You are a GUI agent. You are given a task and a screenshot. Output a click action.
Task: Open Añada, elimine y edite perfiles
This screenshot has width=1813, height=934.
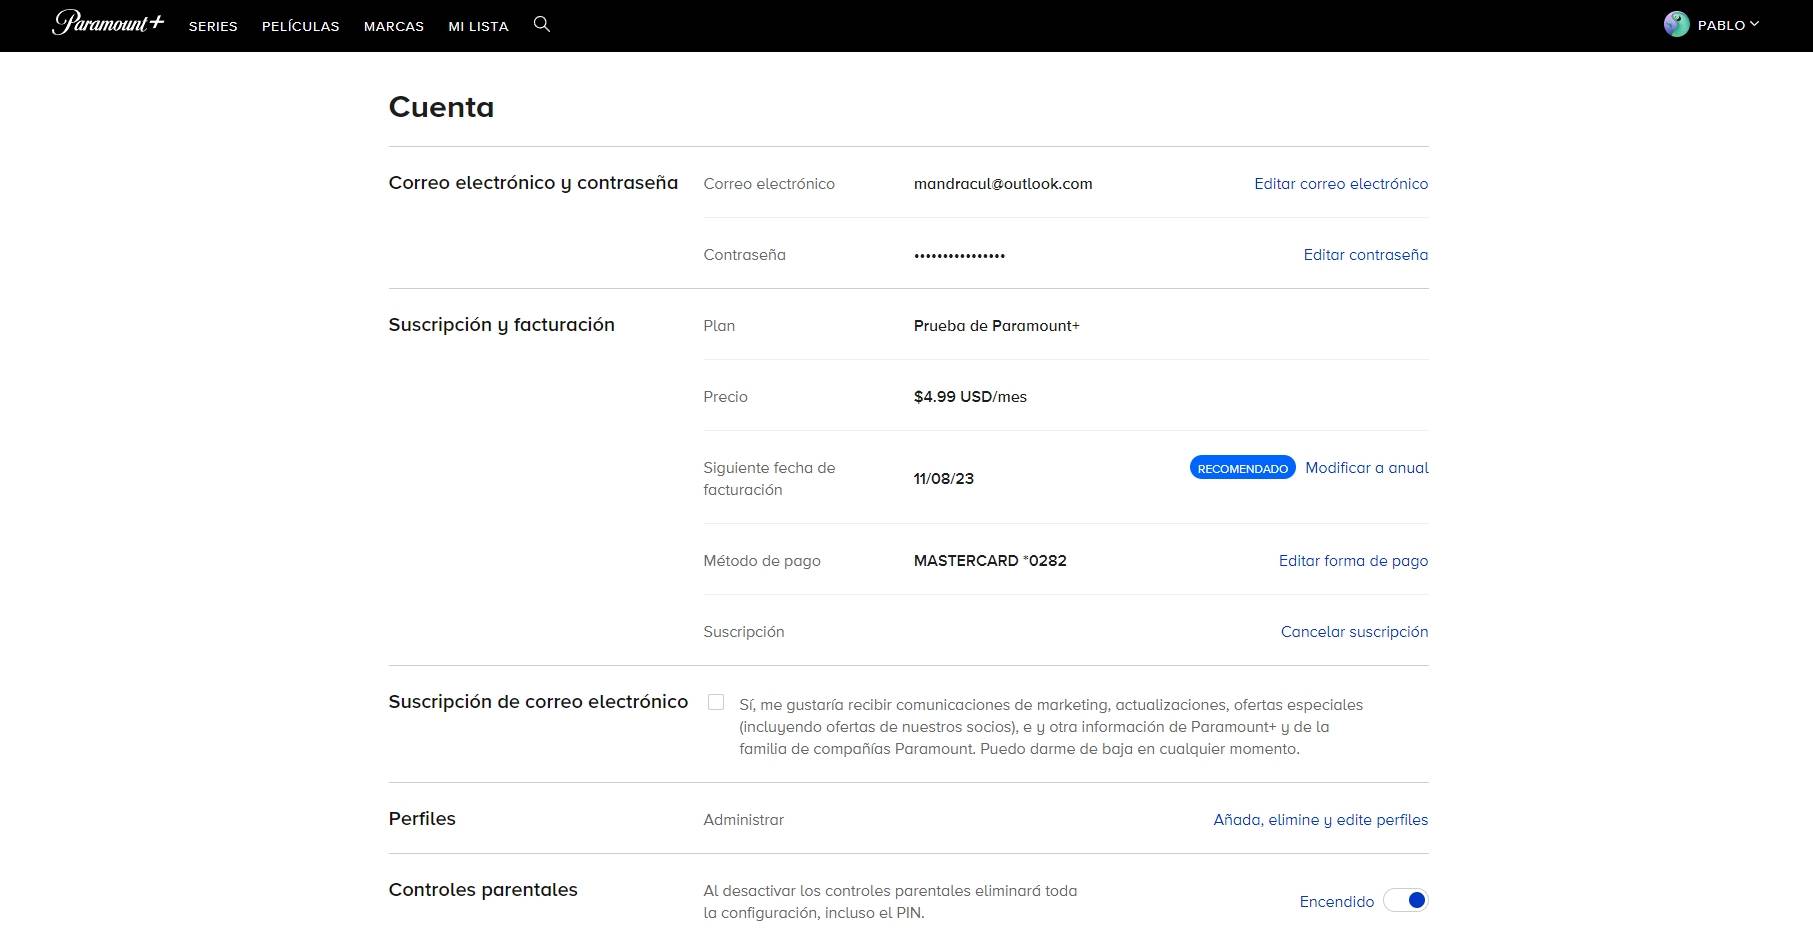click(x=1320, y=820)
